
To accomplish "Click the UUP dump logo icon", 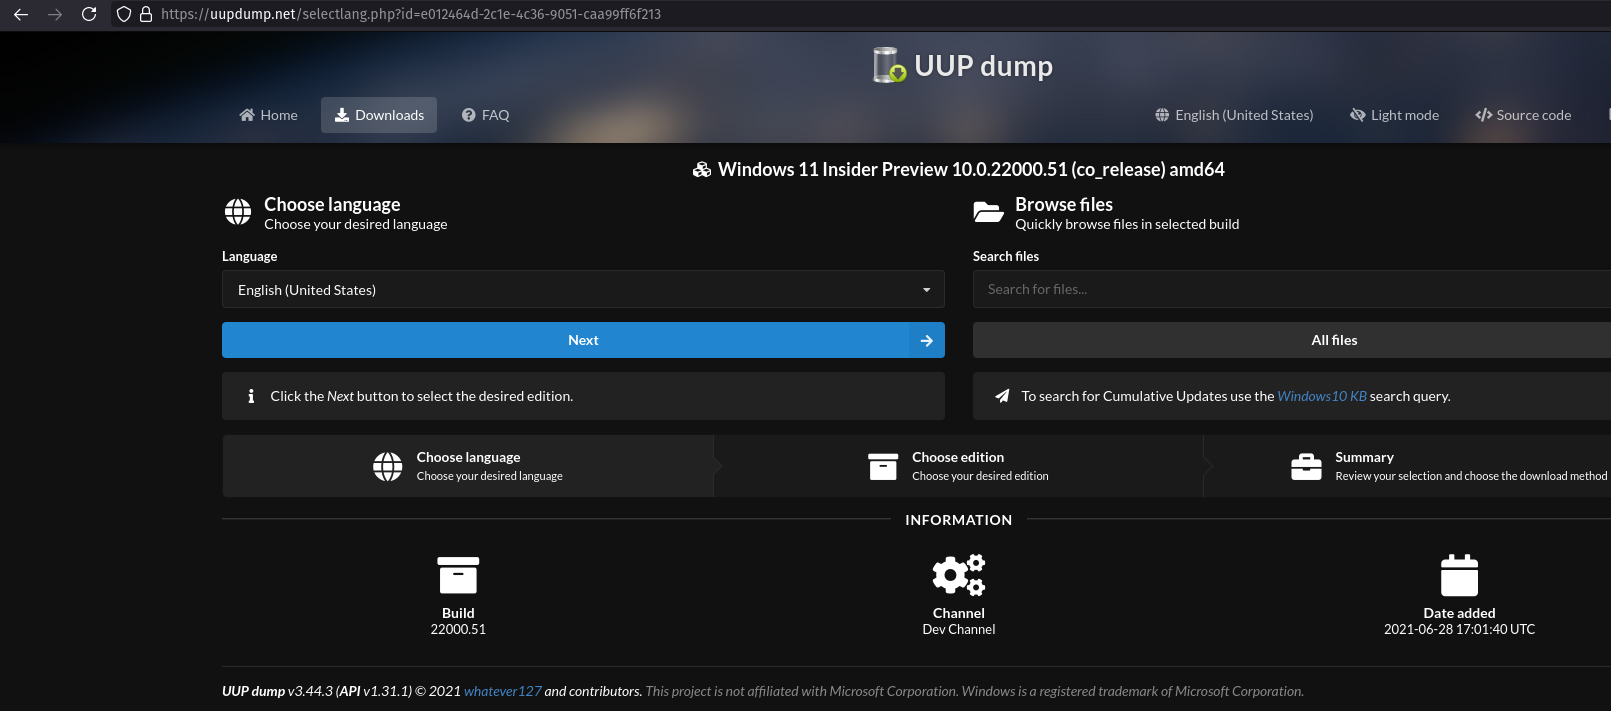I will [x=888, y=65].
